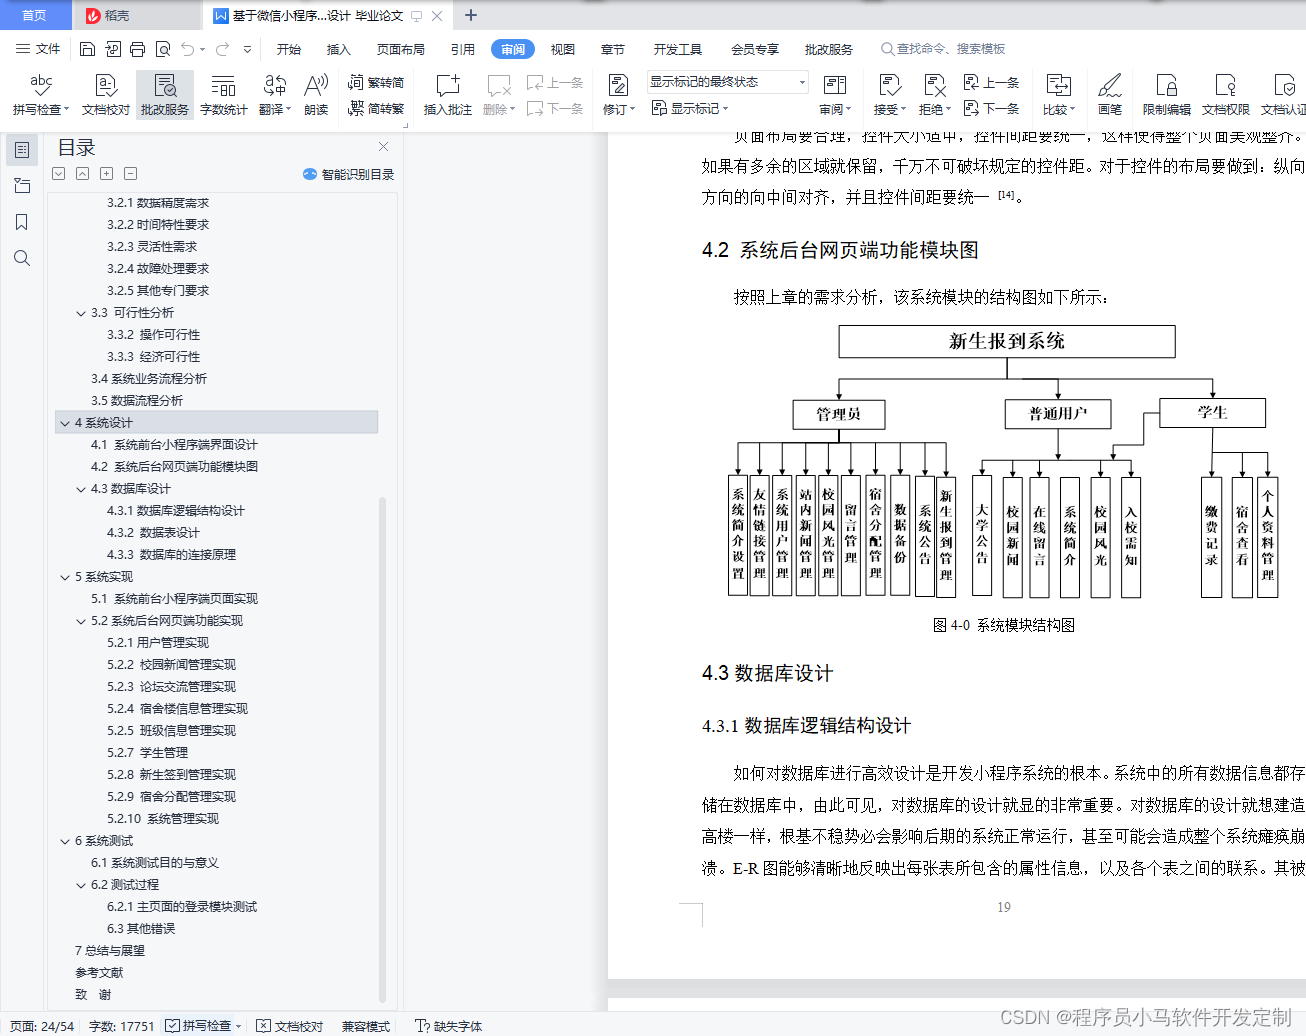This screenshot has height=1036, width=1306.
Task: Convert with 简转繁 button
Action: [x=376, y=108]
